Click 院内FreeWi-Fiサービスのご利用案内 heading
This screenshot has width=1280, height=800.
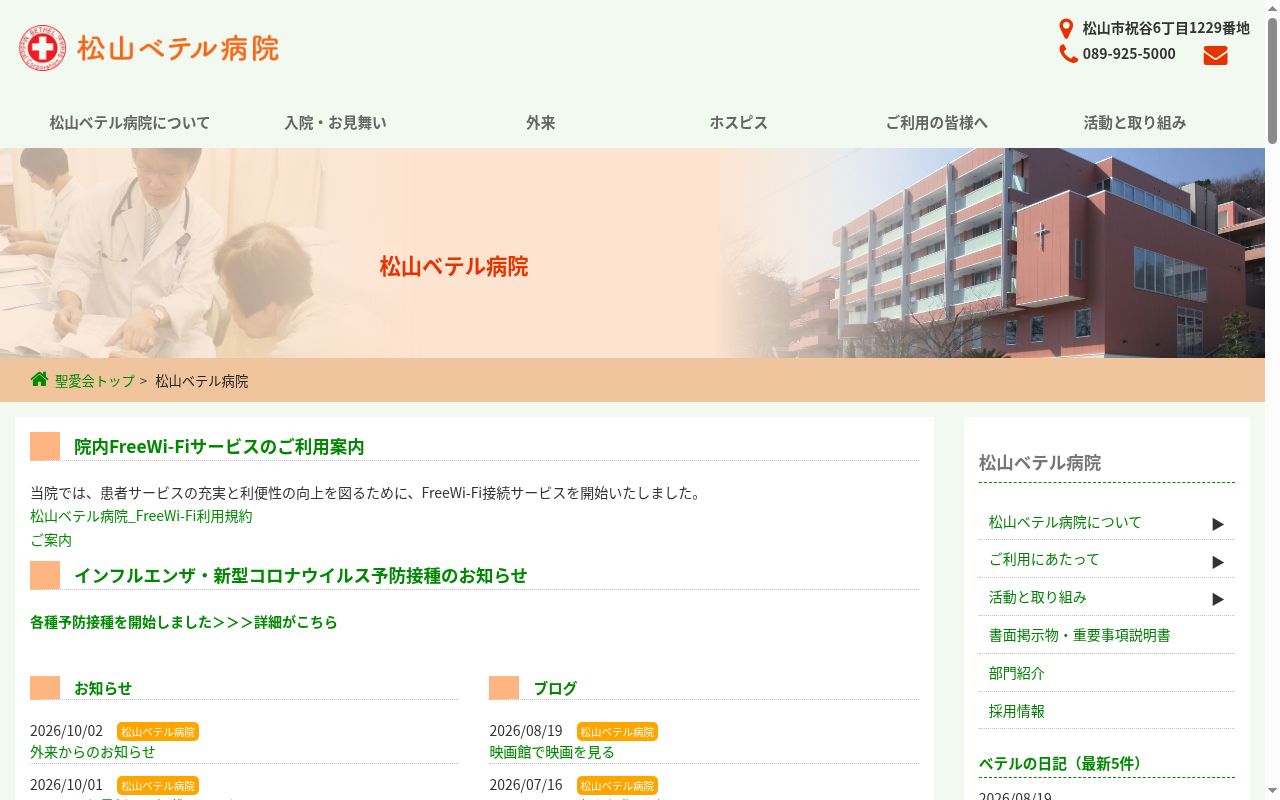tap(219, 446)
